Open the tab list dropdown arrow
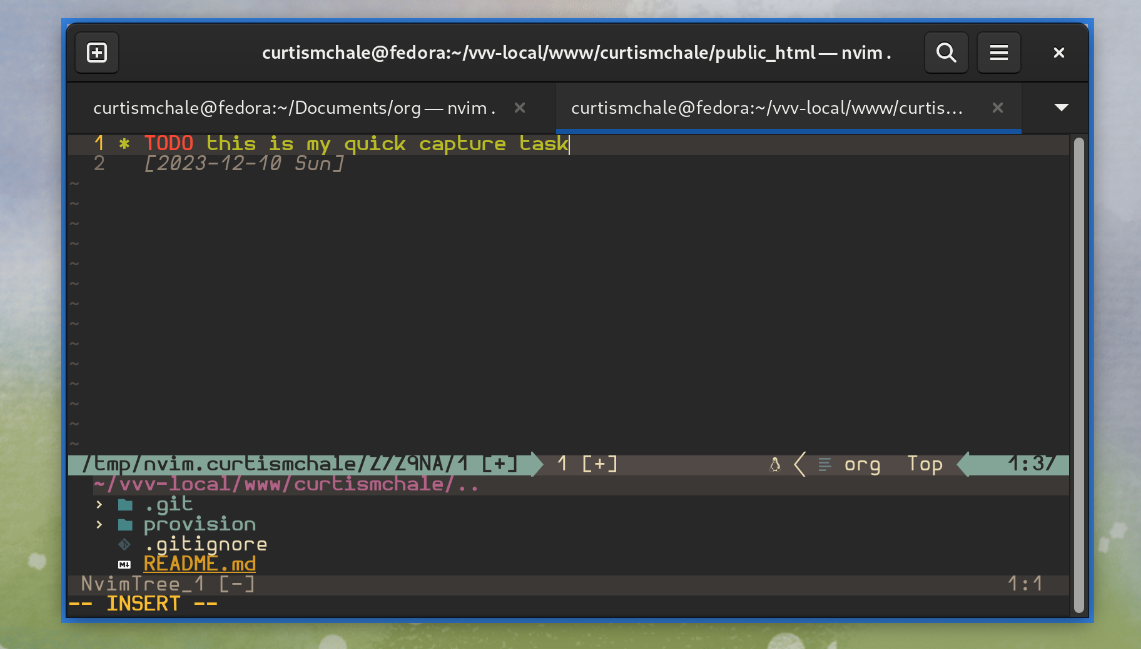Screen dimensions: 1141x649 (1061, 108)
